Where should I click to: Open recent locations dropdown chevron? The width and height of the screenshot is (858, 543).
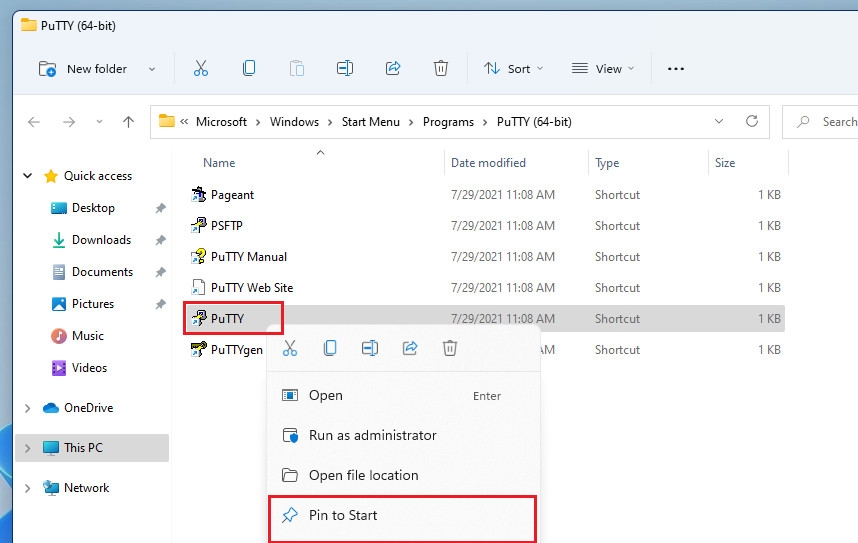click(x=99, y=122)
